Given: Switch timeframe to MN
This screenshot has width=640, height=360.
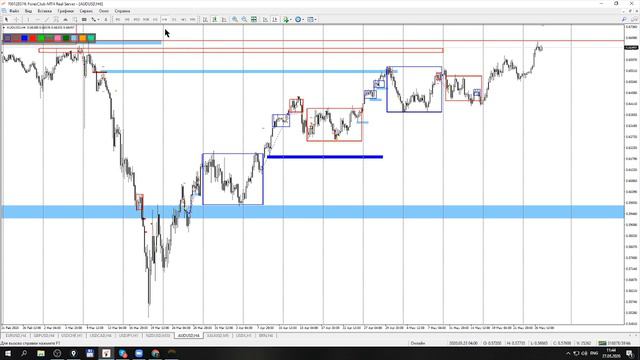Looking at the screenshot, I should pos(192,19).
